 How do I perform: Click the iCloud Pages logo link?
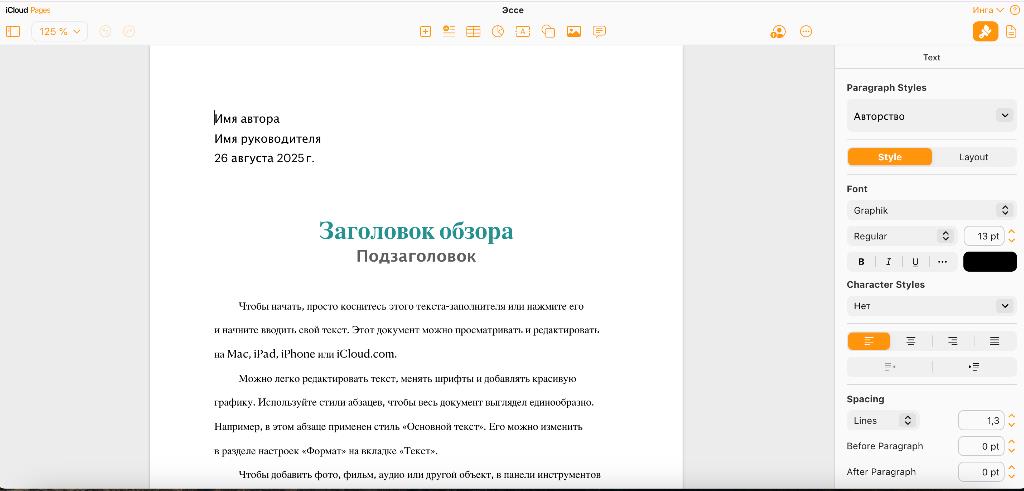click(27, 10)
